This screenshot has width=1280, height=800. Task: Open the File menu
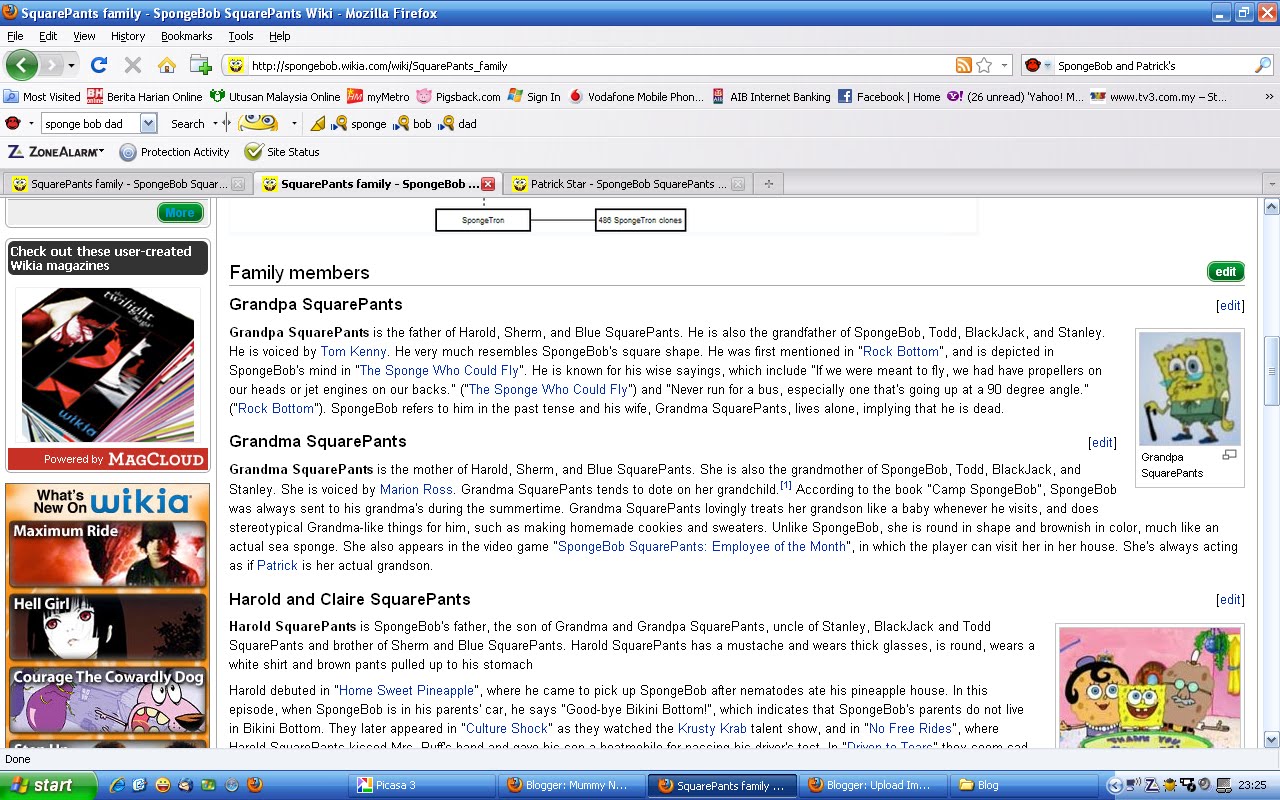point(15,36)
